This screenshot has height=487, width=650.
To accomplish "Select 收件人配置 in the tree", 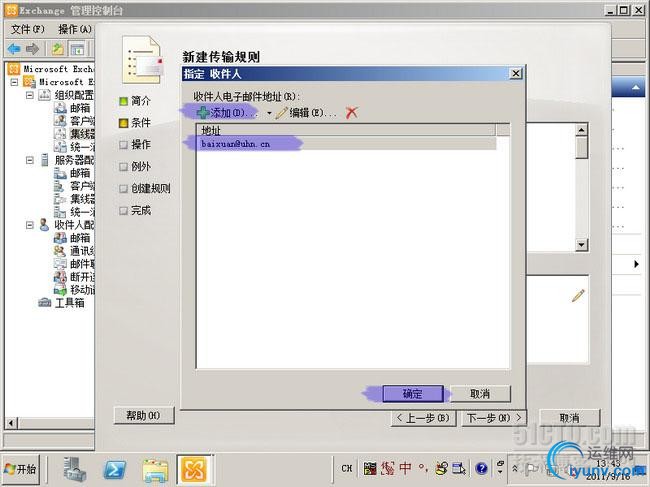I will (67, 225).
